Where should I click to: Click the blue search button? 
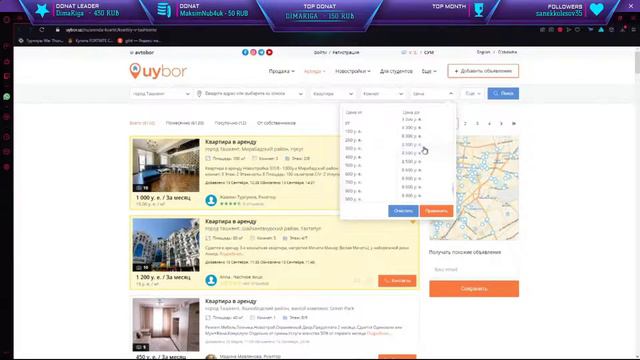[x=503, y=93]
